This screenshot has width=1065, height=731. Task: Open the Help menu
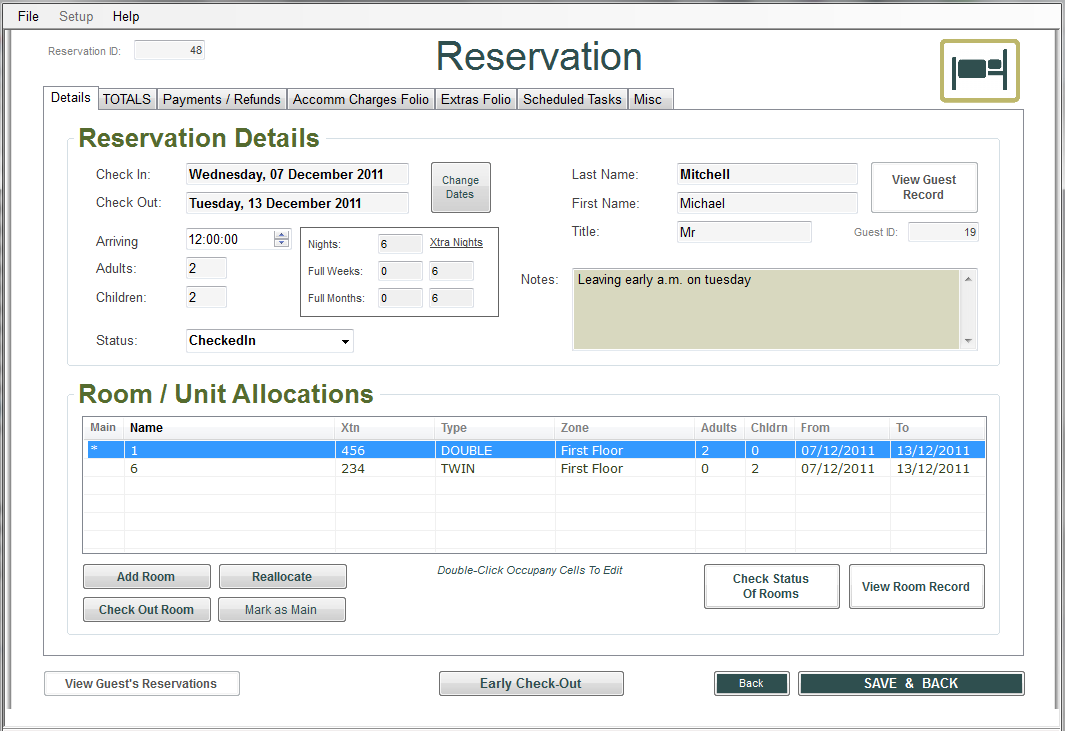126,16
